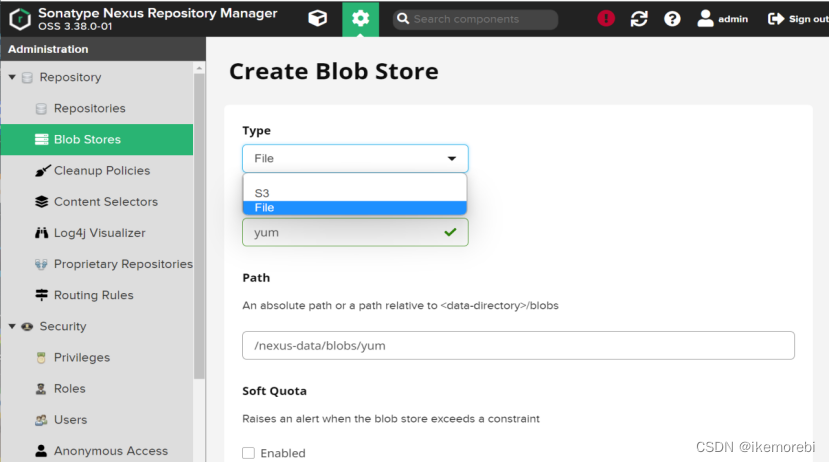The width and height of the screenshot is (830, 462).
Task: Open the Browse cube icon
Action: 318,19
